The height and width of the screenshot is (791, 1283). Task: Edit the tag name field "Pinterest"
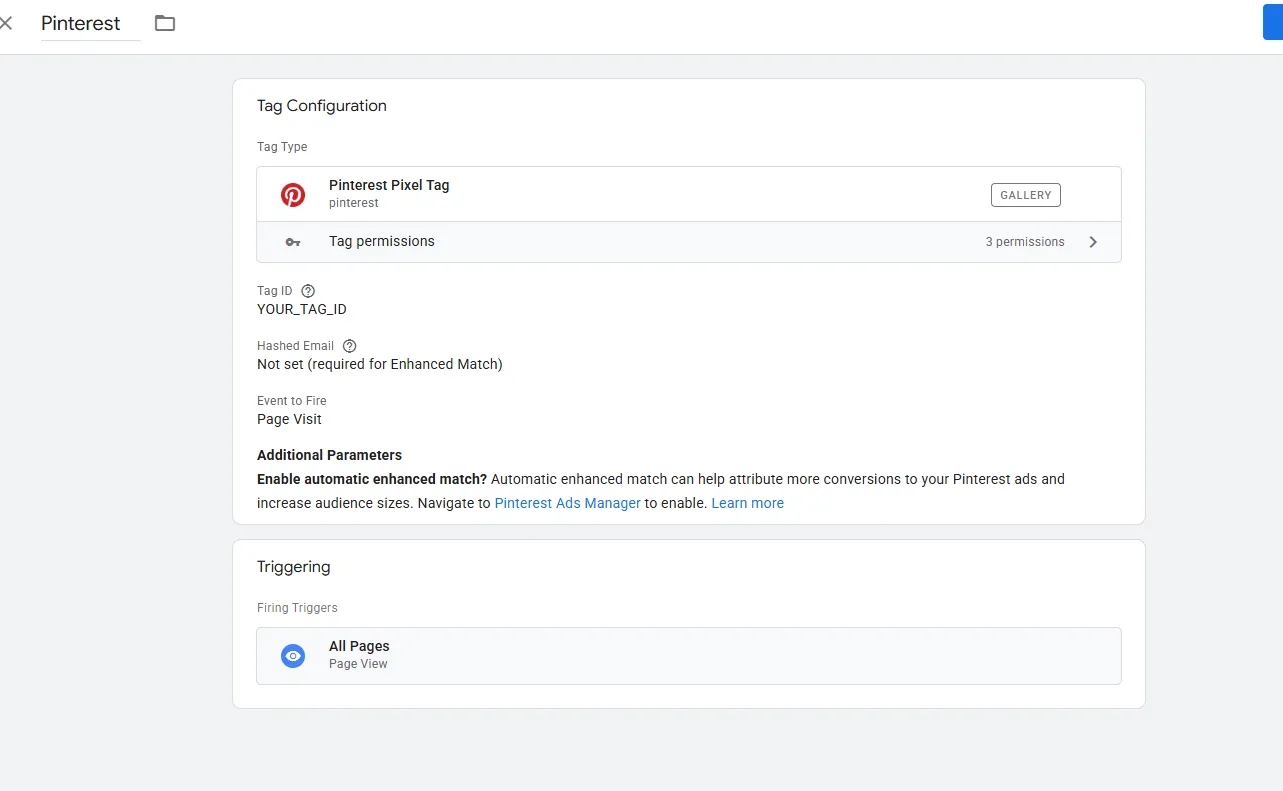pos(90,24)
